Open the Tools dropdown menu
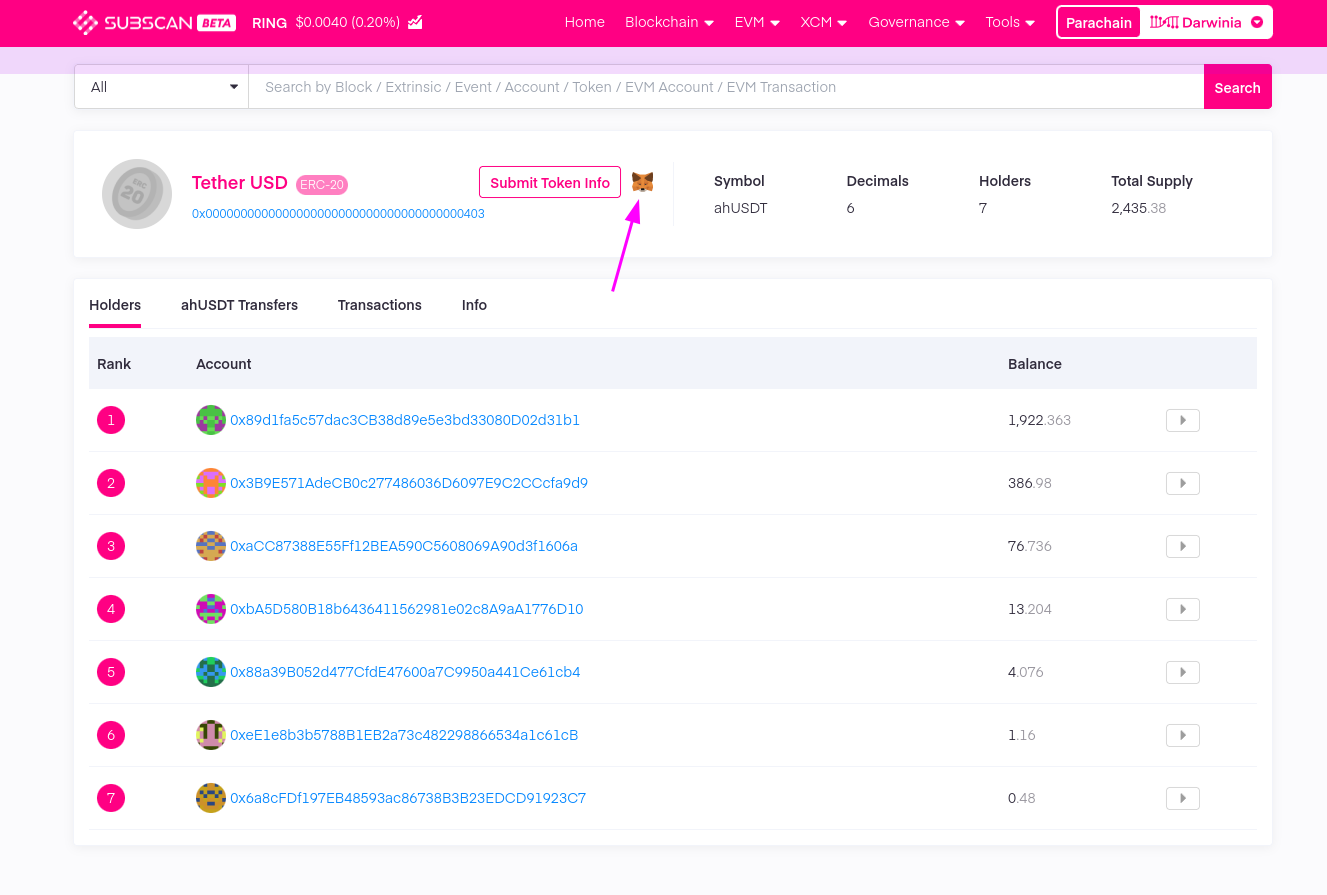Viewport: 1327px width, 895px height. tap(1010, 21)
